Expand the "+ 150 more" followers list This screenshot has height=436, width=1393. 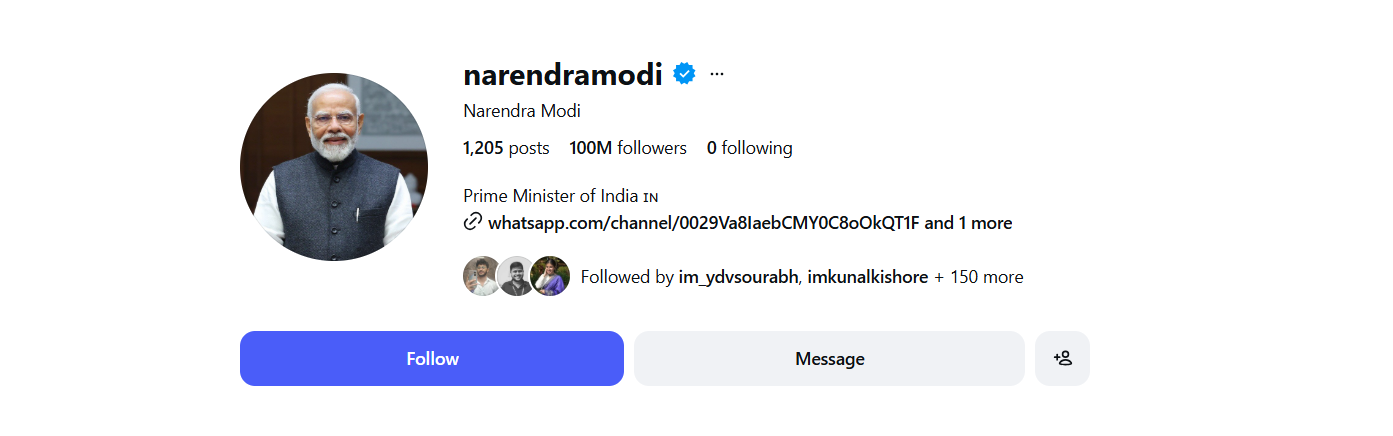[978, 277]
